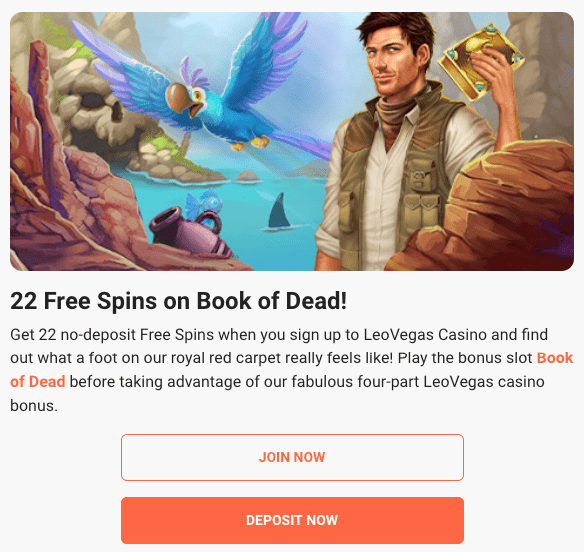Click the parrot's brown beak
This screenshot has width=584, height=552.
(178, 98)
